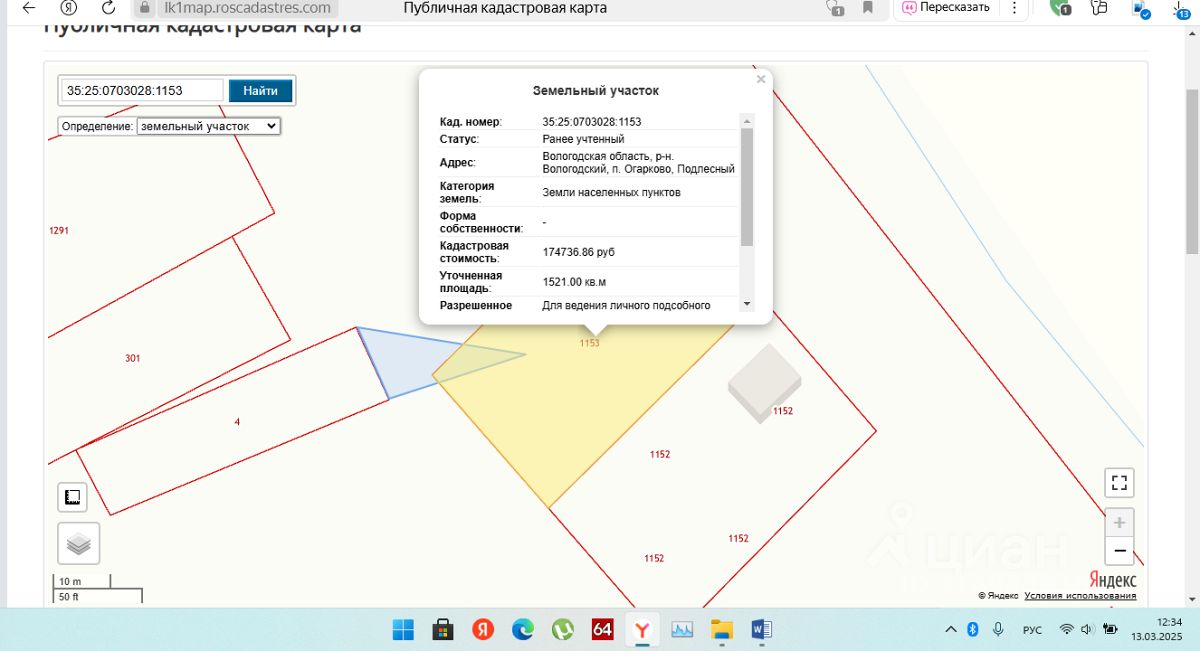Click the Пересказать button in address bar

[x=946, y=7]
